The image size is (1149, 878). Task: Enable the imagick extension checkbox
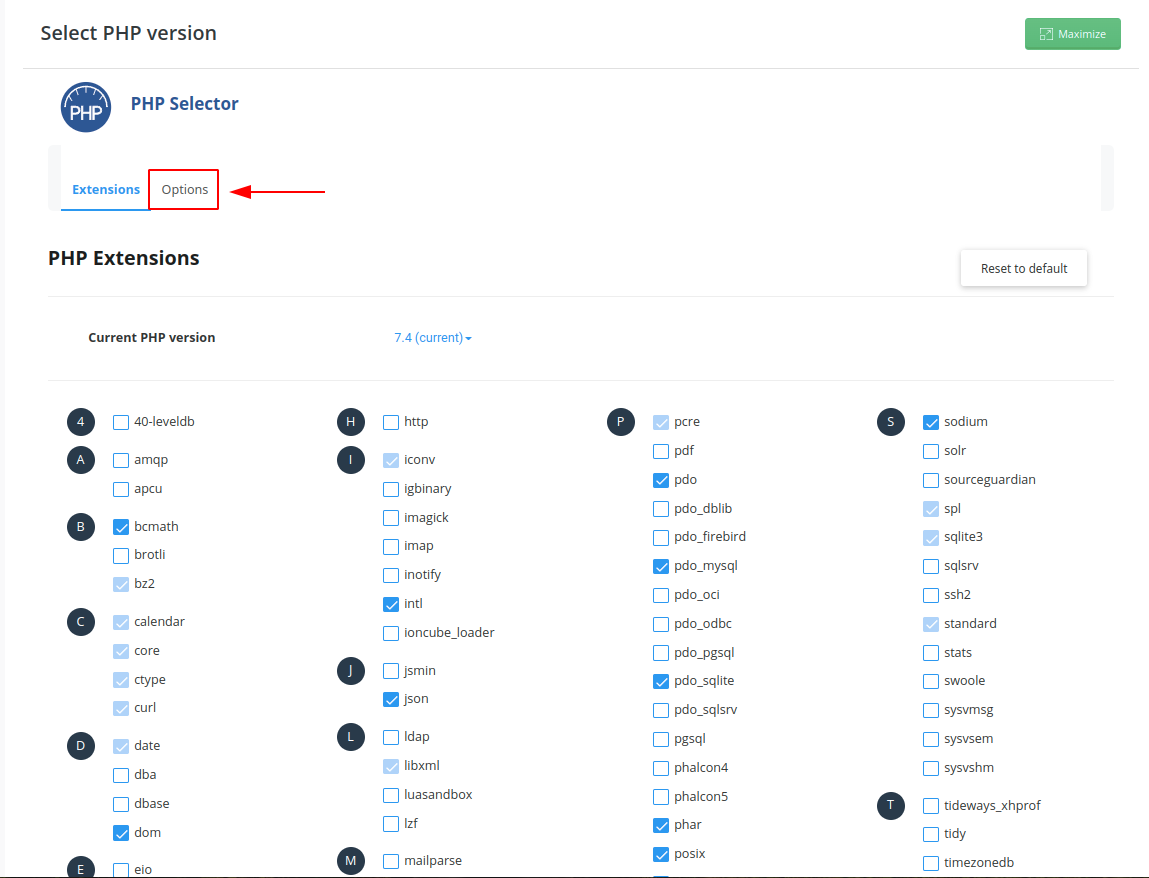391,518
